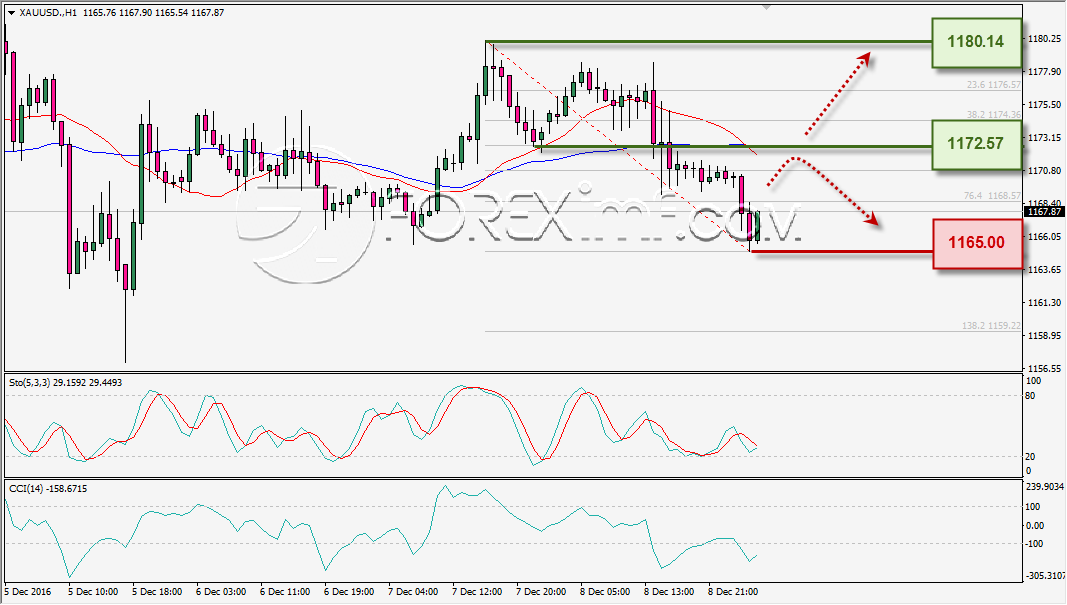Click Fibonacci level label 76.4 1168.57
Image resolution: width=1067 pixels, height=605 pixels.
(x=992, y=196)
